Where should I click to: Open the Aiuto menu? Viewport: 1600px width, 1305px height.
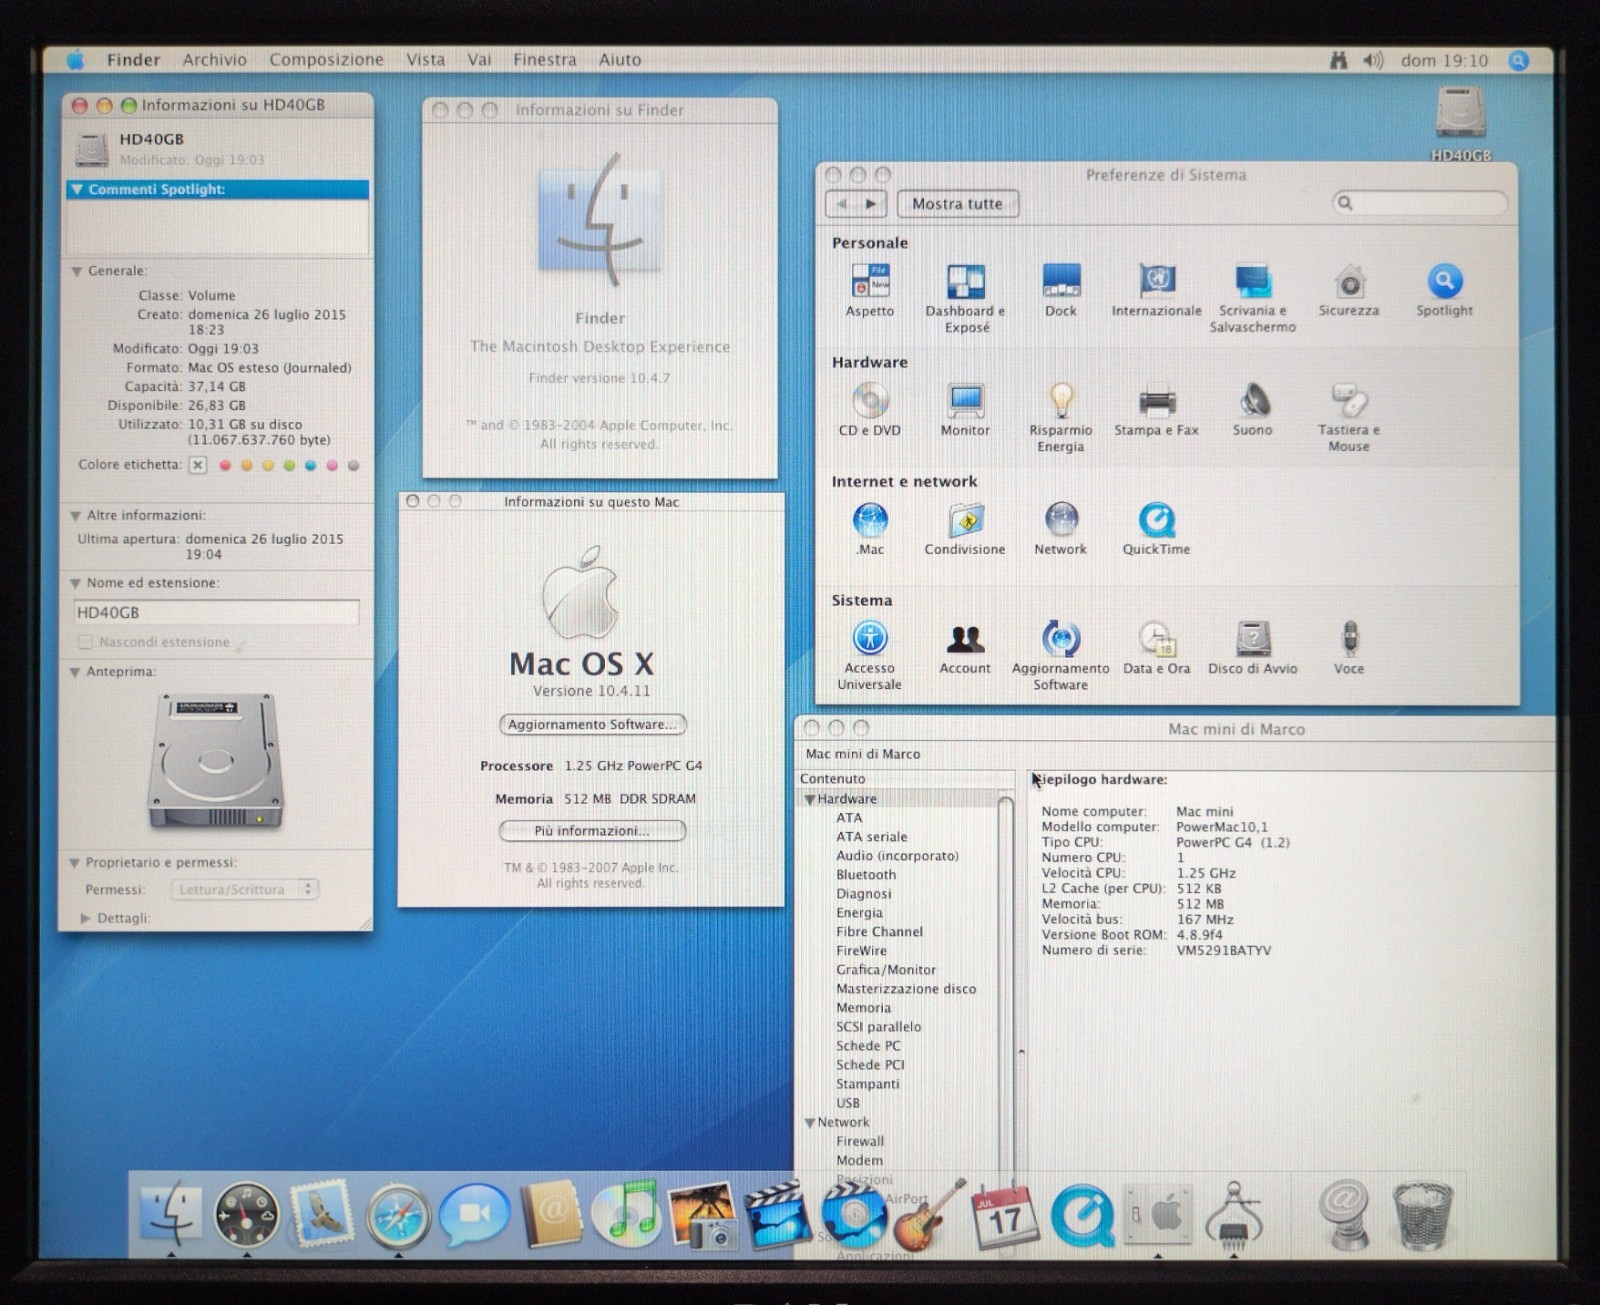[620, 60]
